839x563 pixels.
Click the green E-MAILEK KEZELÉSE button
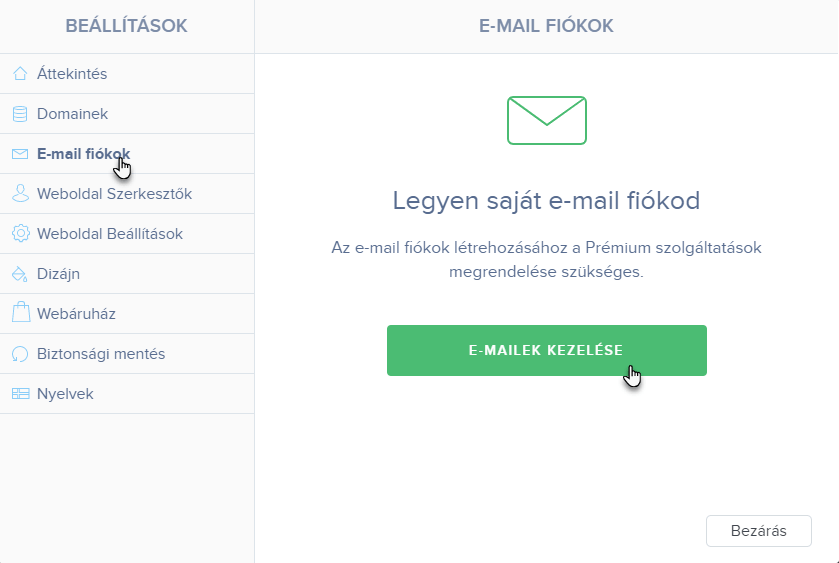(x=547, y=351)
